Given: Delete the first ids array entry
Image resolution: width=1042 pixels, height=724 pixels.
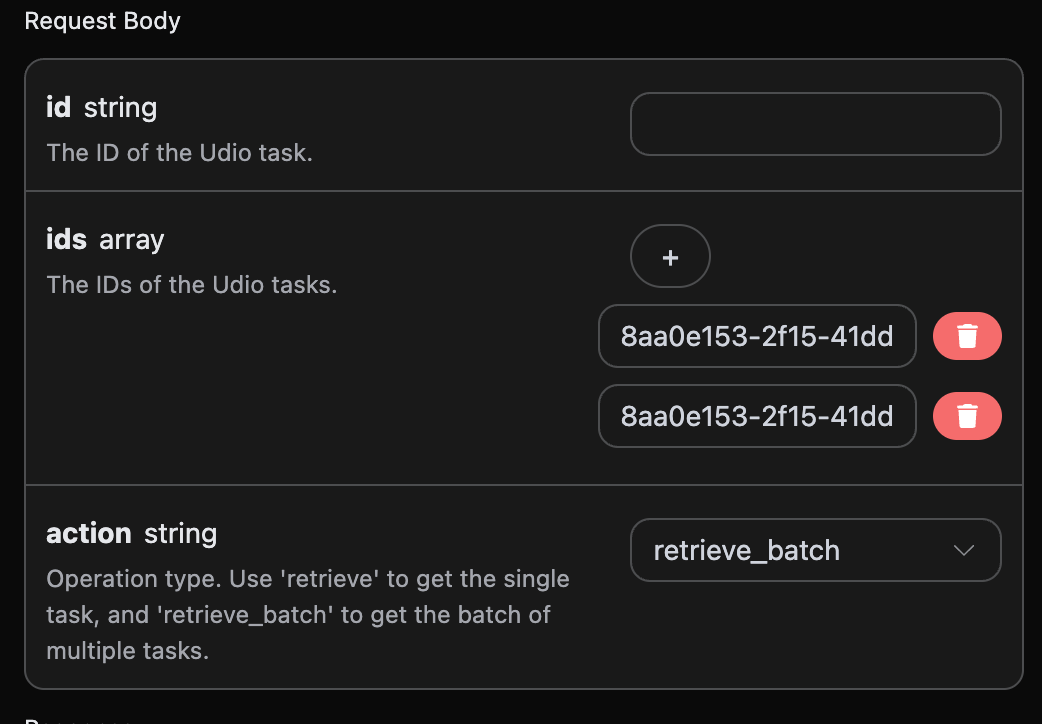Looking at the screenshot, I should point(967,336).
